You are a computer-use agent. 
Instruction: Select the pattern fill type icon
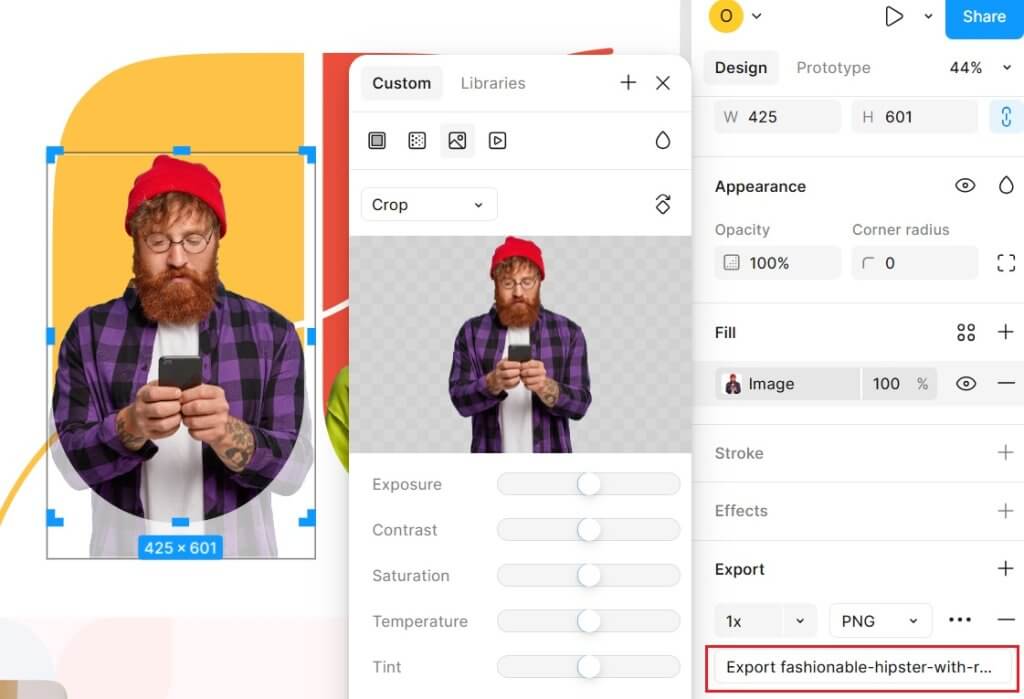pos(417,141)
